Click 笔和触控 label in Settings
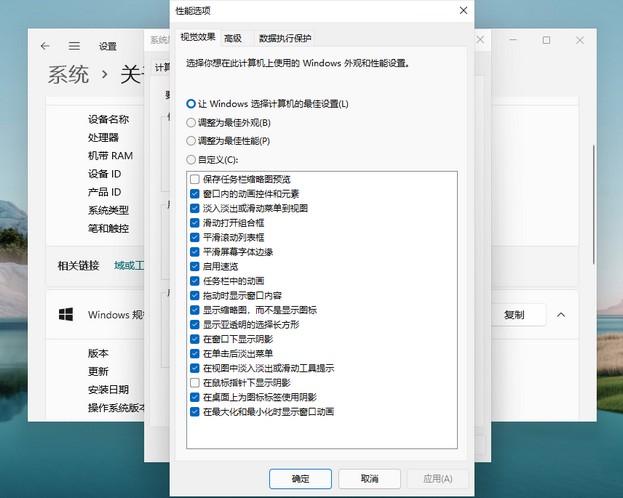623x498 pixels. 108,229
